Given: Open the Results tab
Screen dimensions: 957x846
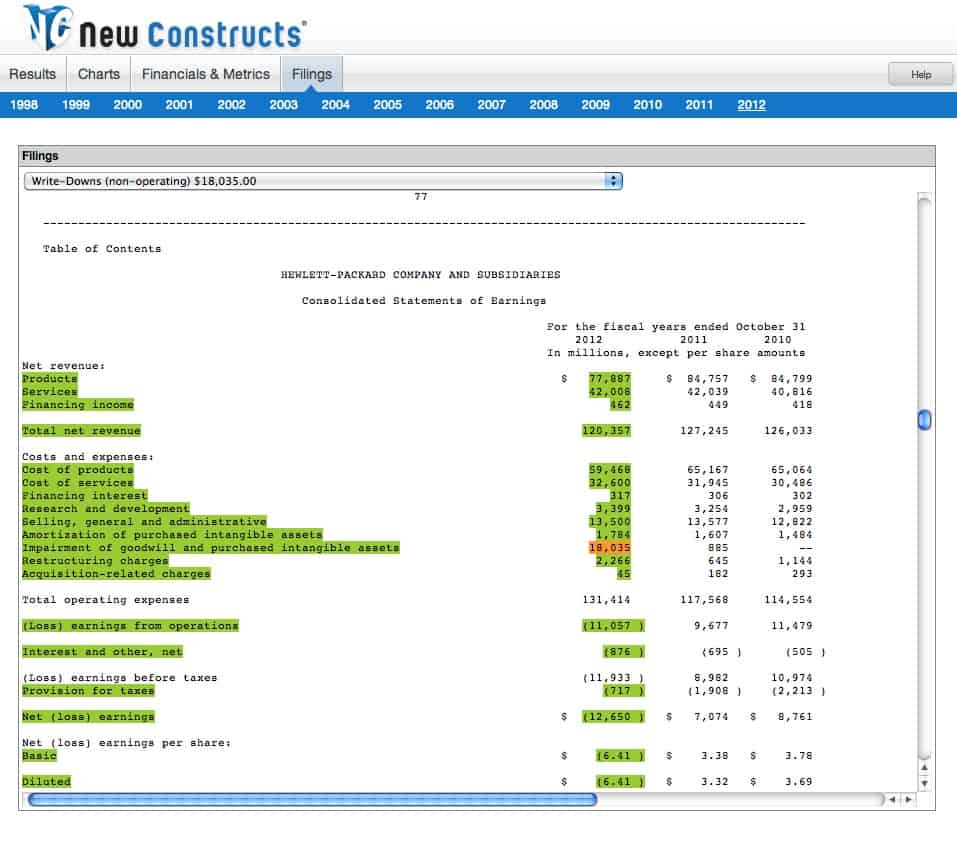Looking at the screenshot, I should click(x=32, y=74).
